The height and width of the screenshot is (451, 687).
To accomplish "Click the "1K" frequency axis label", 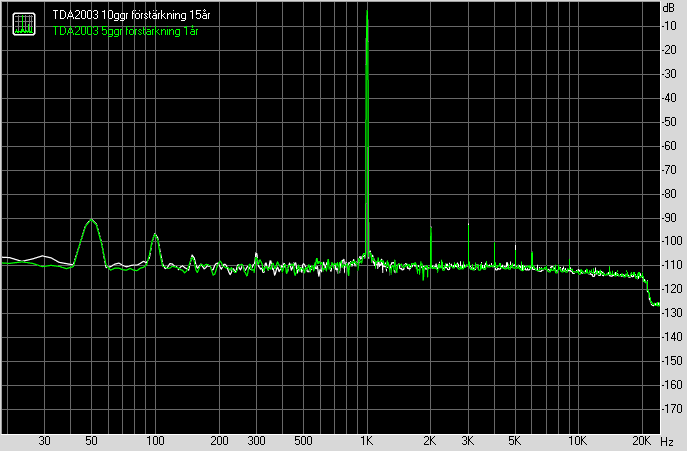I will point(367,441).
